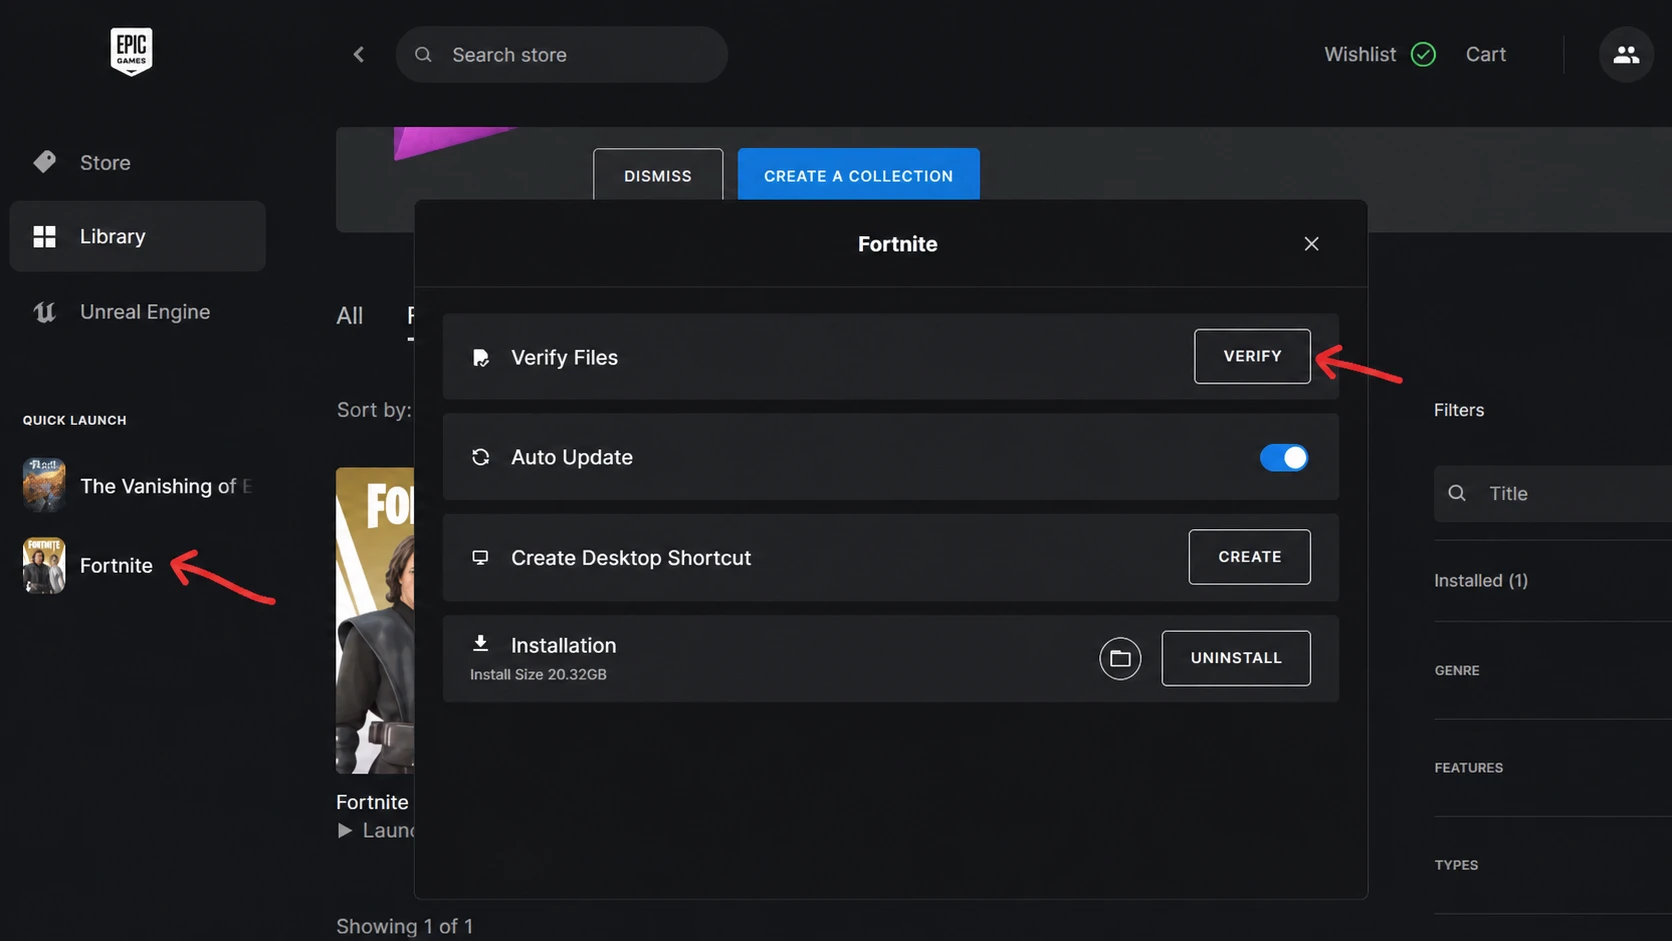Expand the TYPES filter section
1672x941 pixels.
coord(1456,865)
